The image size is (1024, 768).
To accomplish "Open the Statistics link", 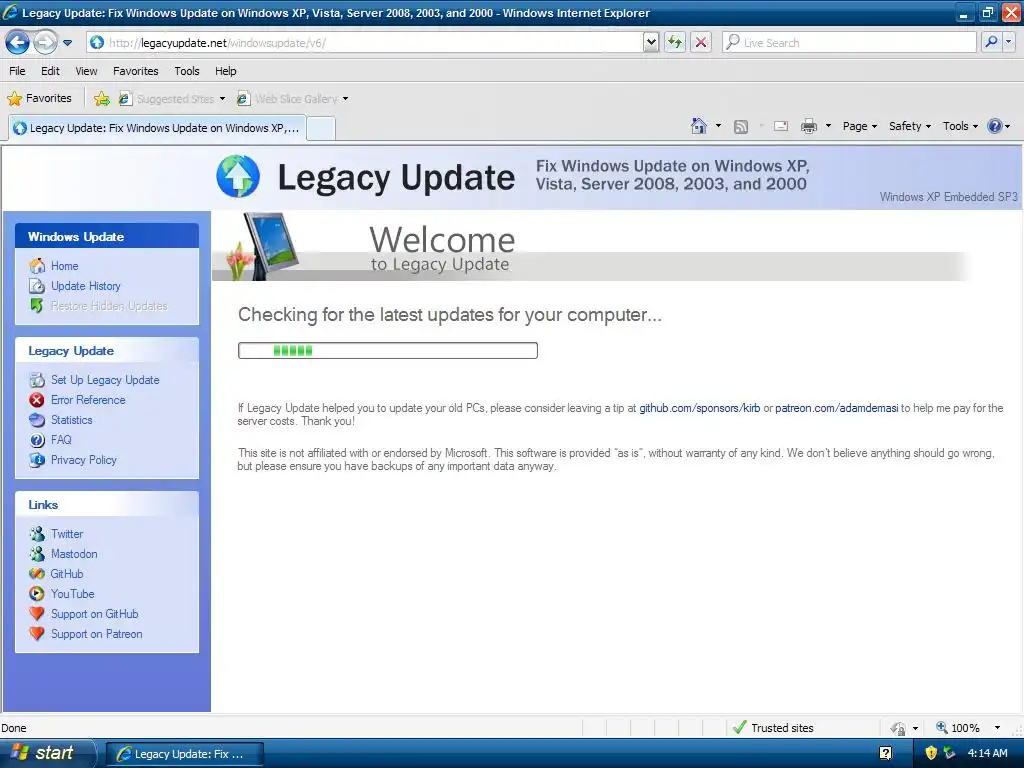I will click(72, 420).
